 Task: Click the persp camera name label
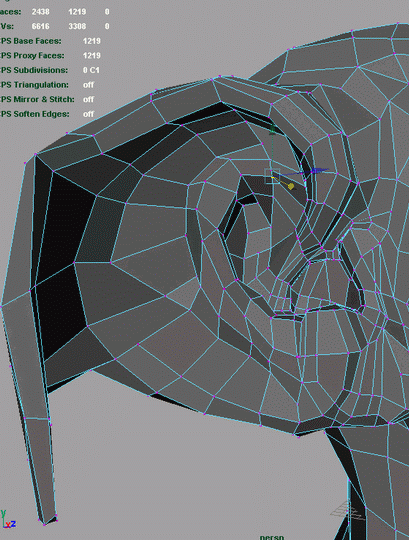pos(272,537)
